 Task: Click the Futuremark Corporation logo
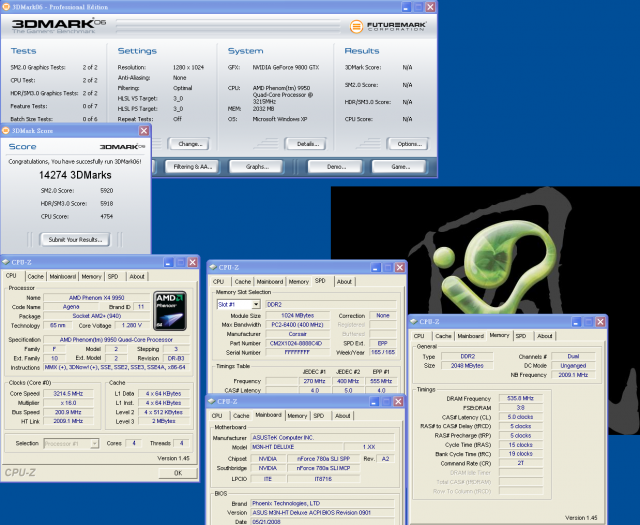(388, 27)
